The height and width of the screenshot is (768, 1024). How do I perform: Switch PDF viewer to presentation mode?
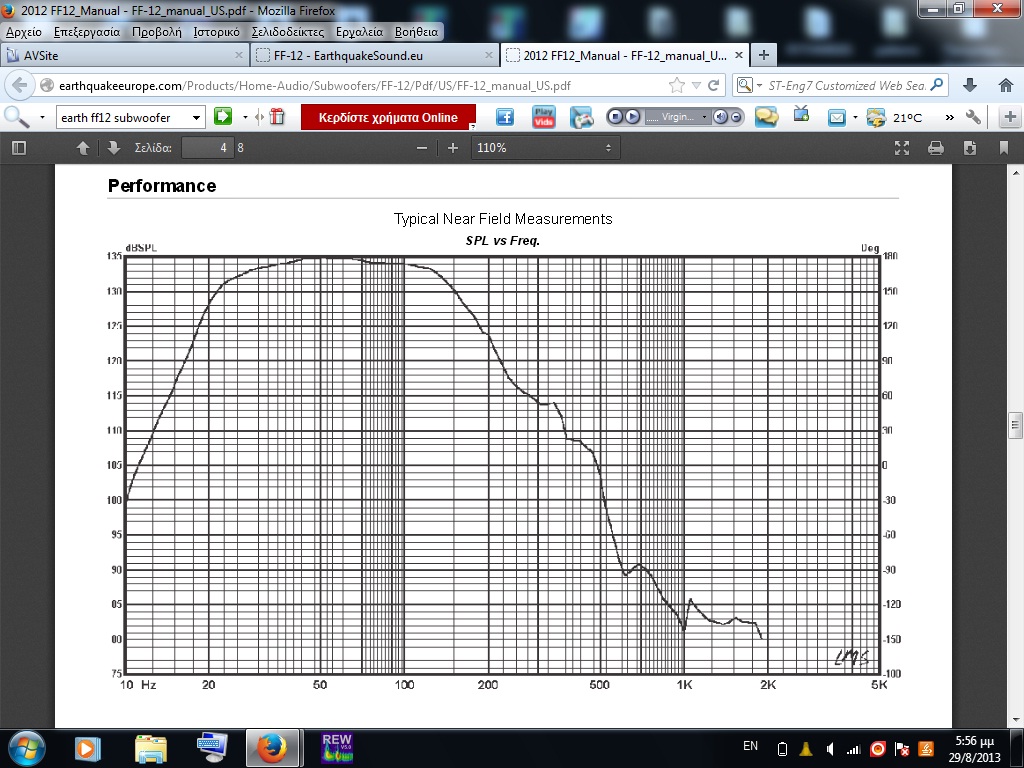coord(902,148)
